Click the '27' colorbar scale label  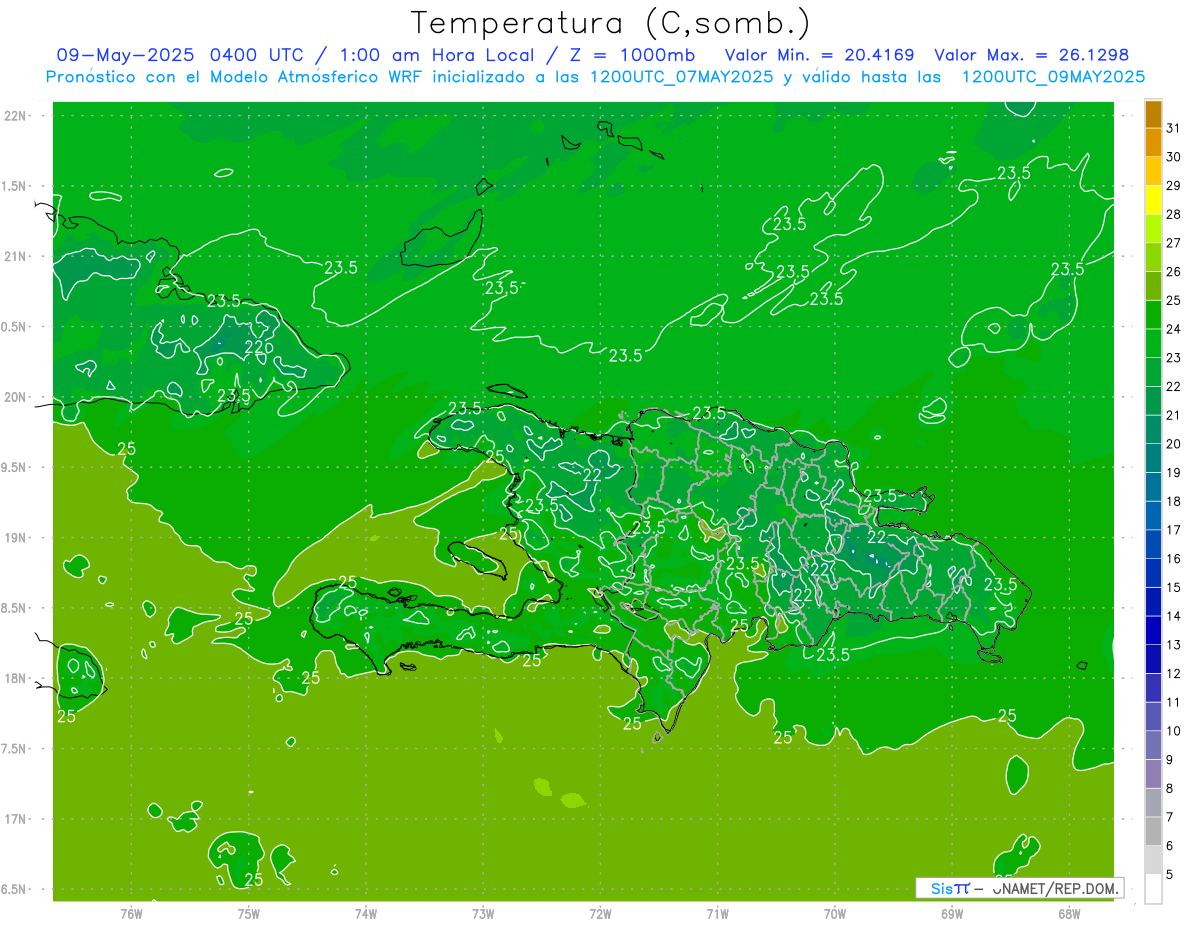[1174, 243]
